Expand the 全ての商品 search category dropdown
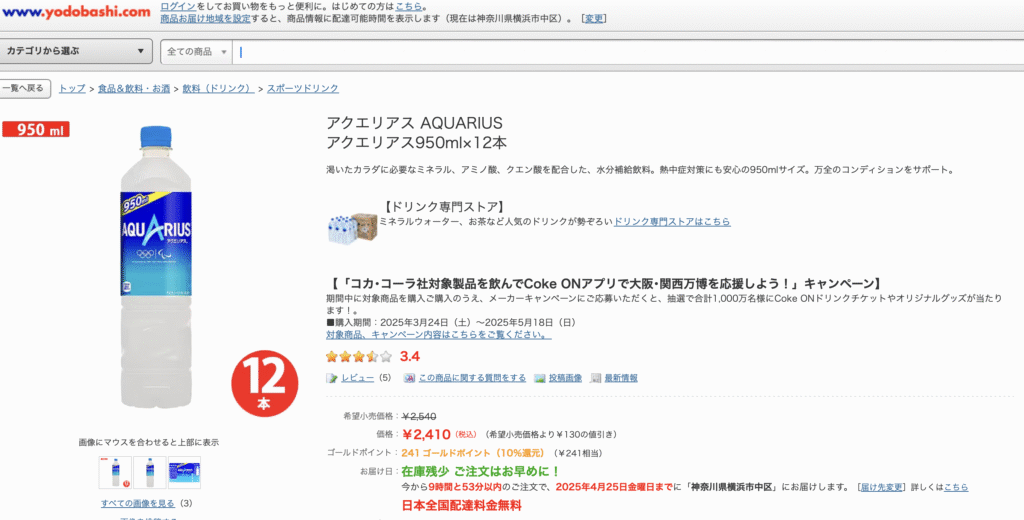Image resolution: width=1024 pixels, height=520 pixels. (197, 52)
